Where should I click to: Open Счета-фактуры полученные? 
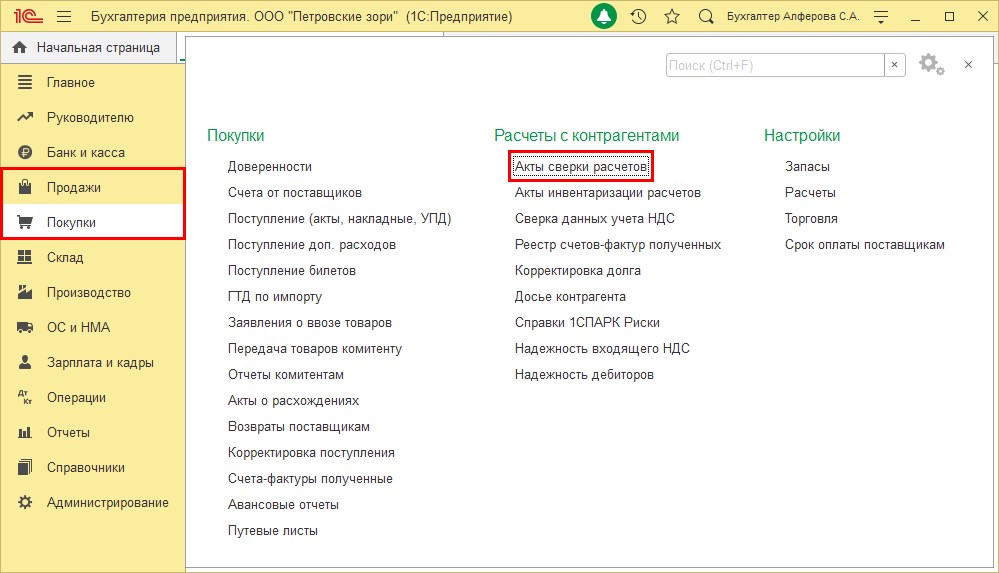tap(310, 479)
